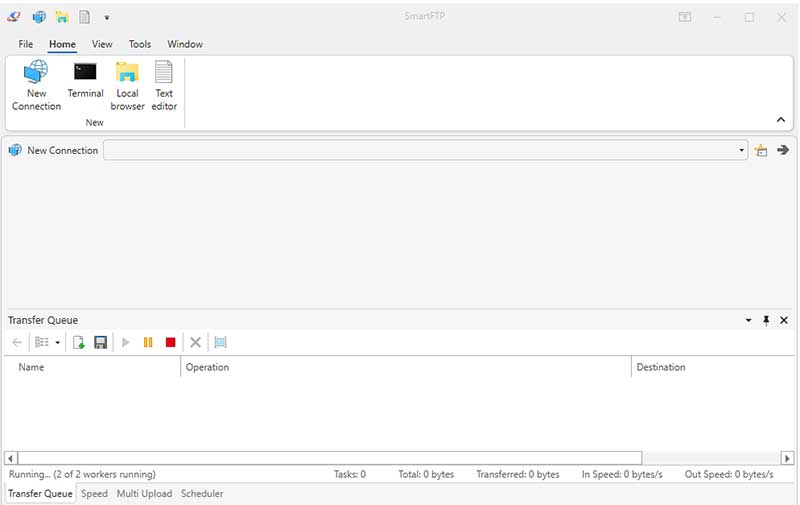Click quick access Text editor document icon
The image size is (800, 505).
[x=85, y=17]
